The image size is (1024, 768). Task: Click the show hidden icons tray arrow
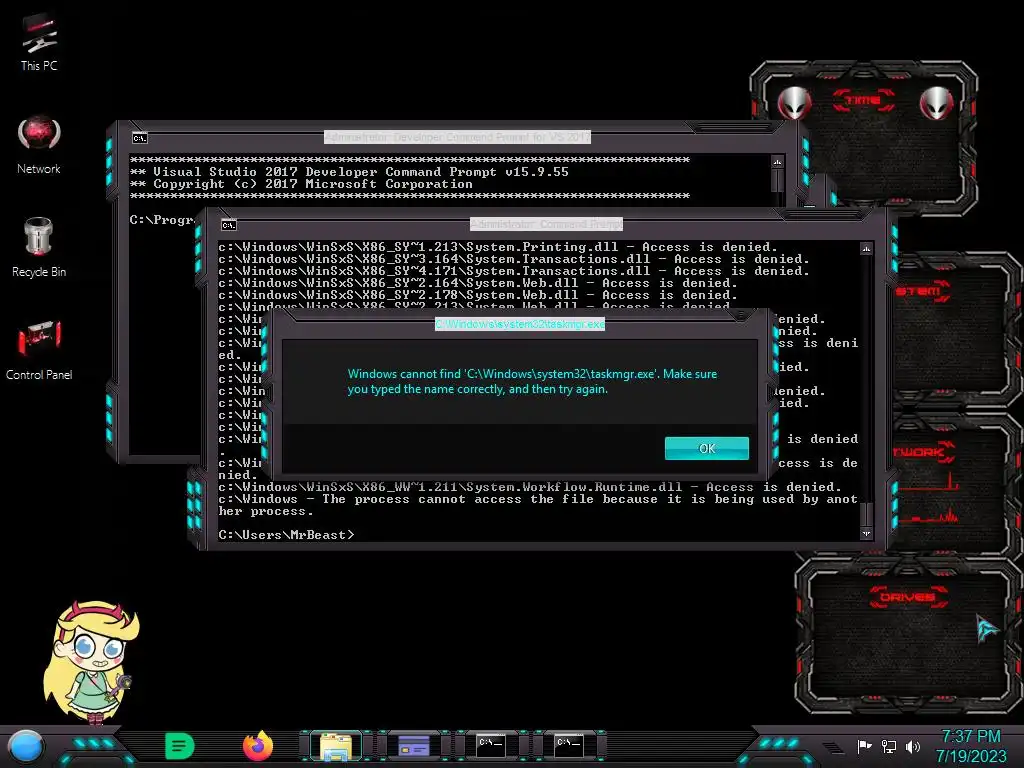[x=833, y=748]
